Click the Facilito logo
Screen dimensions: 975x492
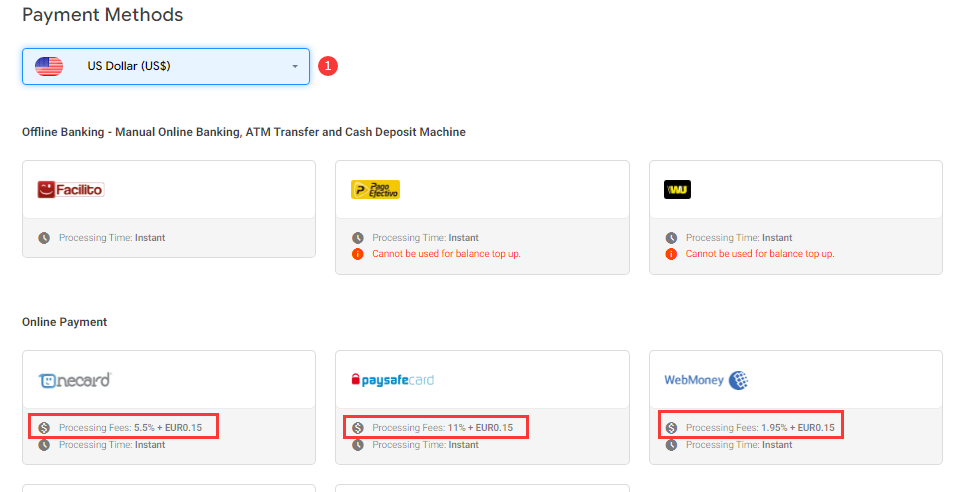click(x=71, y=190)
